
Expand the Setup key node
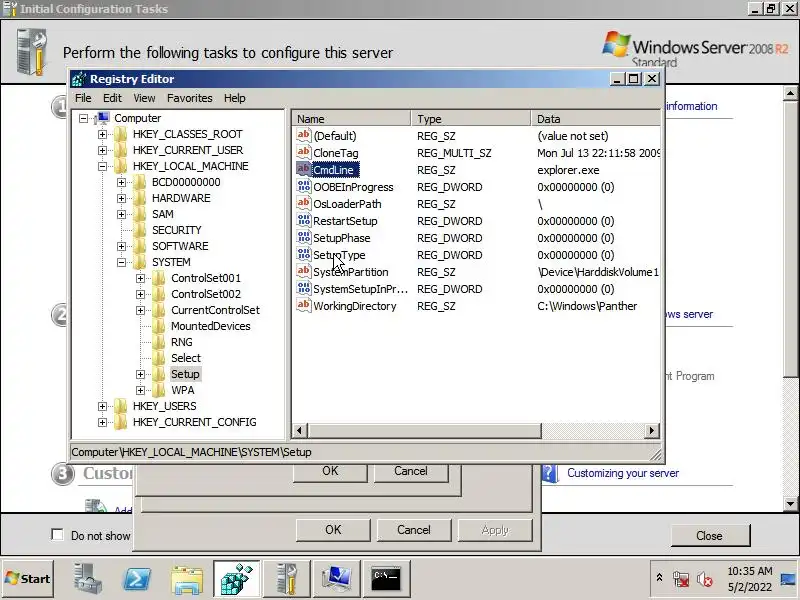(x=140, y=374)
